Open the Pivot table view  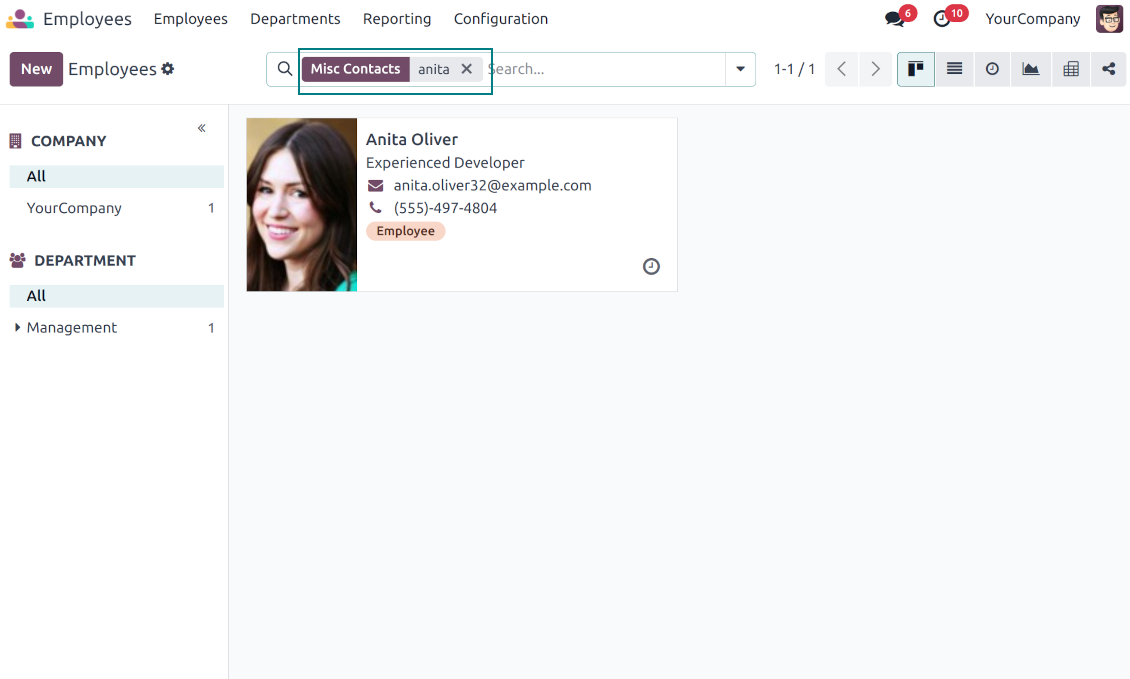1070,69
